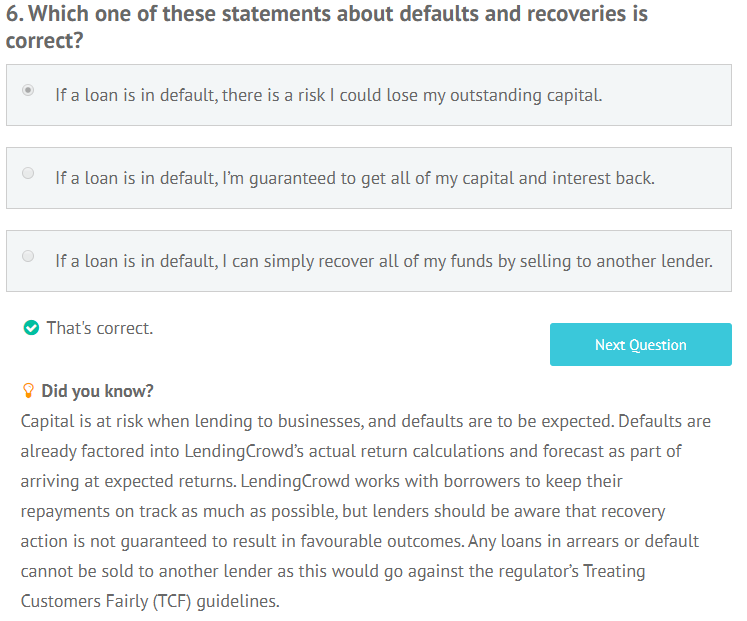
Task: Click 'Treating' at the end of the regulator's line
Action: point(614,571)
